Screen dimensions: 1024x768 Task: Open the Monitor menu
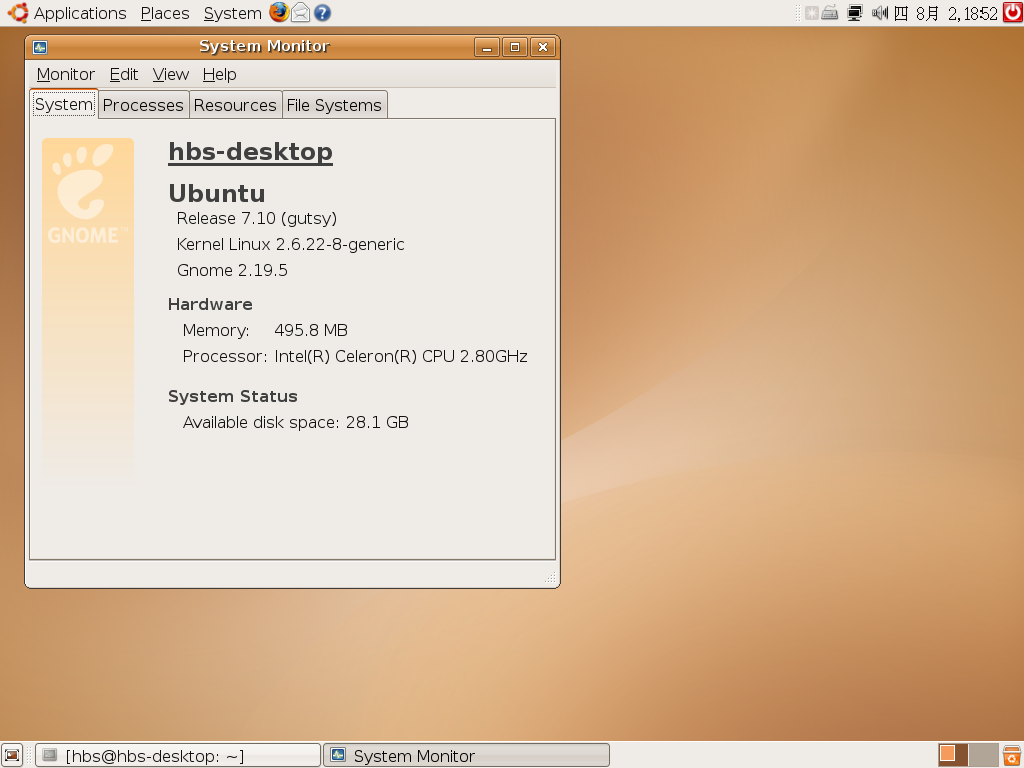[65, 74]
